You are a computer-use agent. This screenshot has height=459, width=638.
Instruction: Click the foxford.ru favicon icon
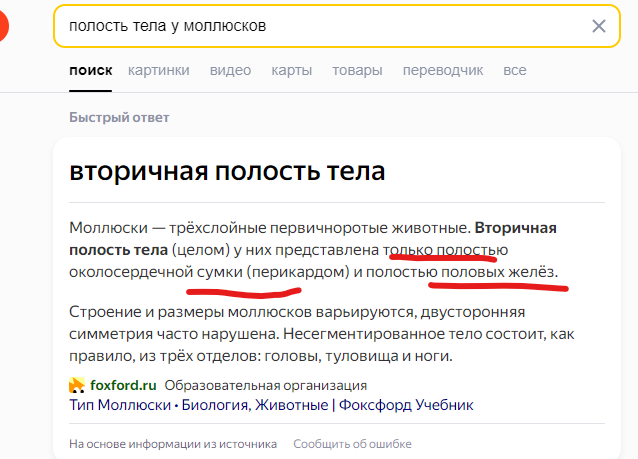[77, 385]
